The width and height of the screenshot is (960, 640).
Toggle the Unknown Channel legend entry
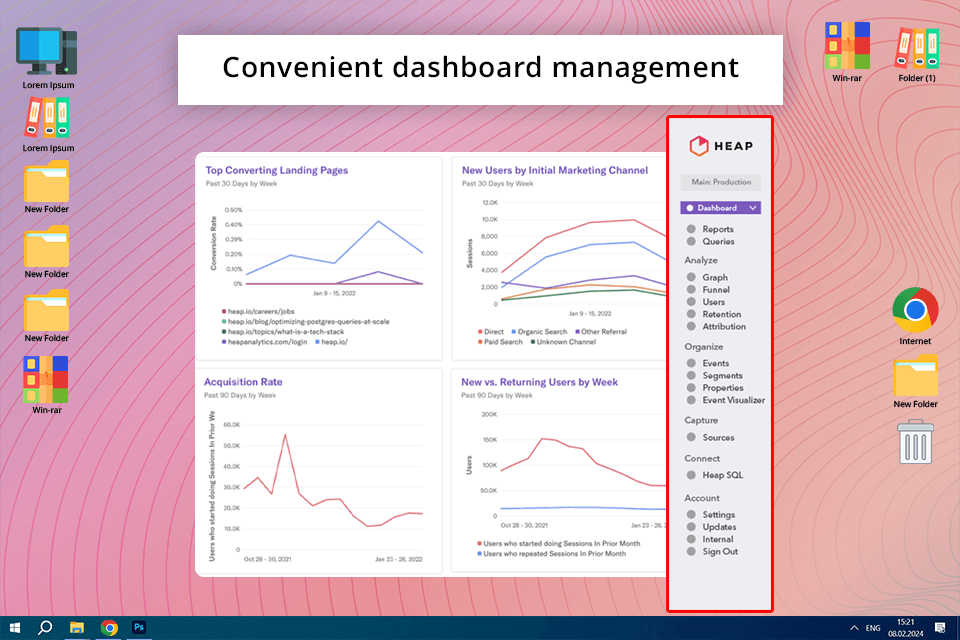[x=563, y=342]
